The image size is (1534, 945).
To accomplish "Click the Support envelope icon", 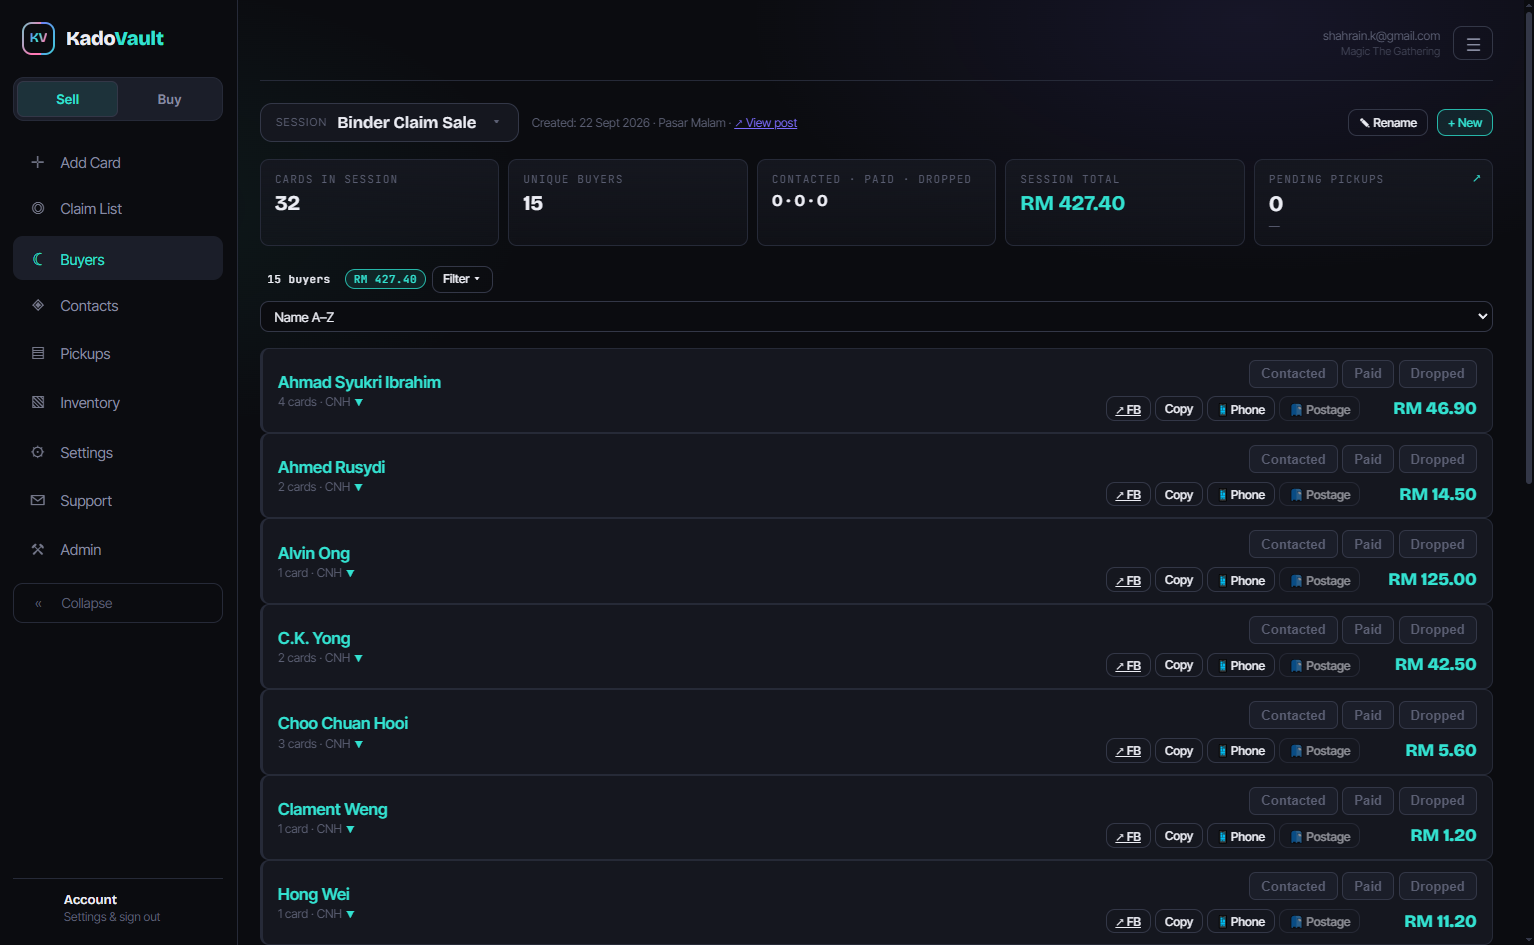I will tap(38, 500).
